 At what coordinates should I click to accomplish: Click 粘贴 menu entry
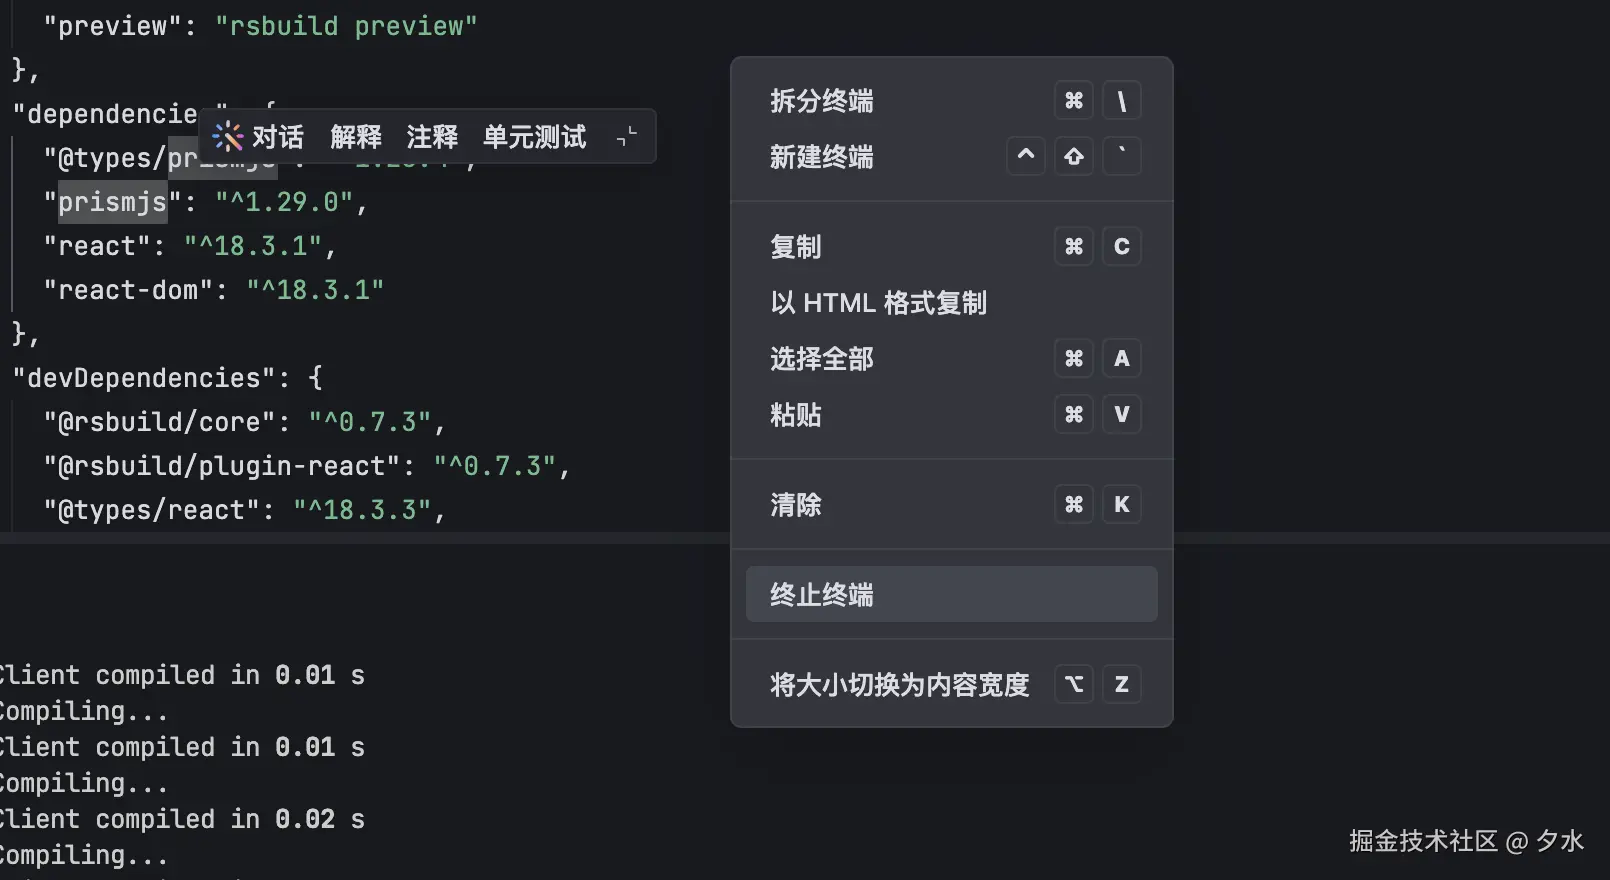(x=951, y=415)
